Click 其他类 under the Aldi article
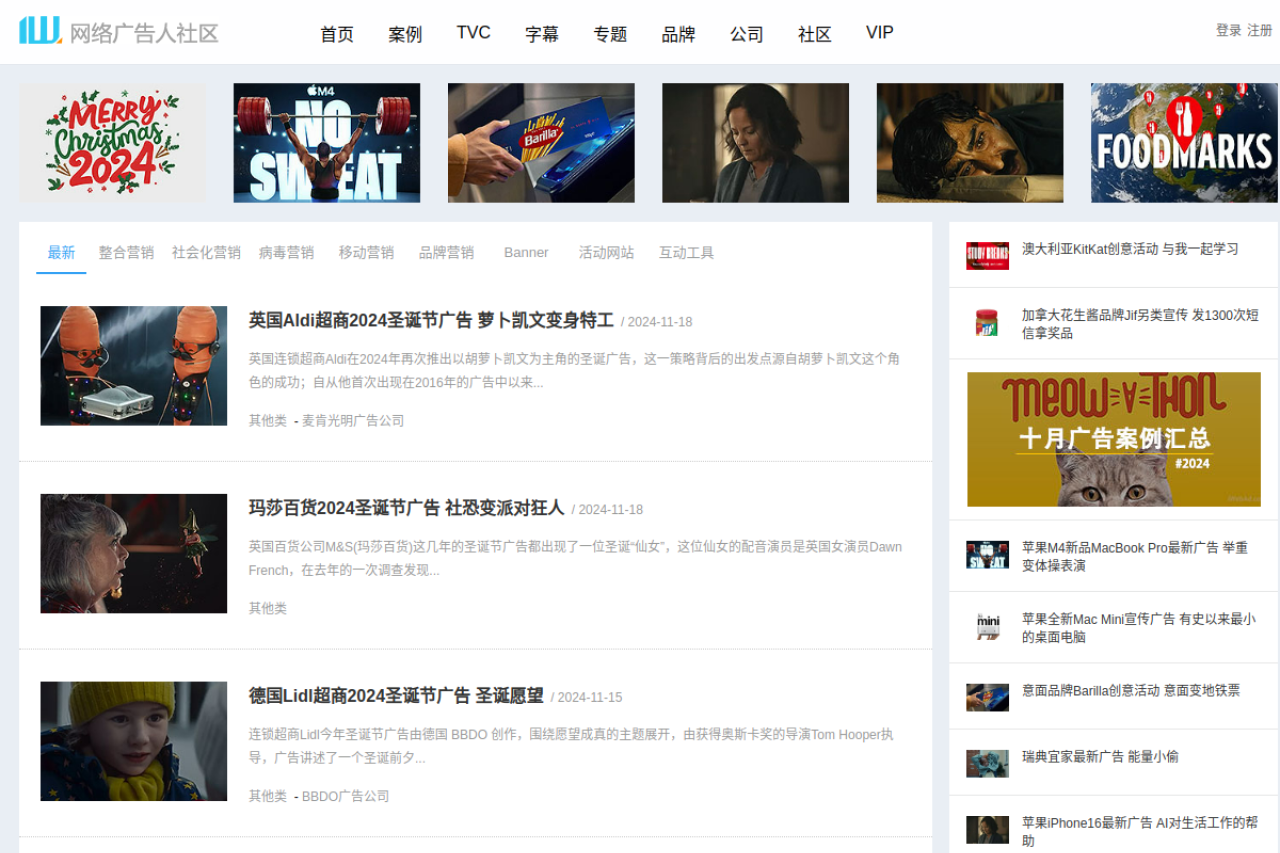1280x853 pixels. pyautogui.click(x=268, y=421)
